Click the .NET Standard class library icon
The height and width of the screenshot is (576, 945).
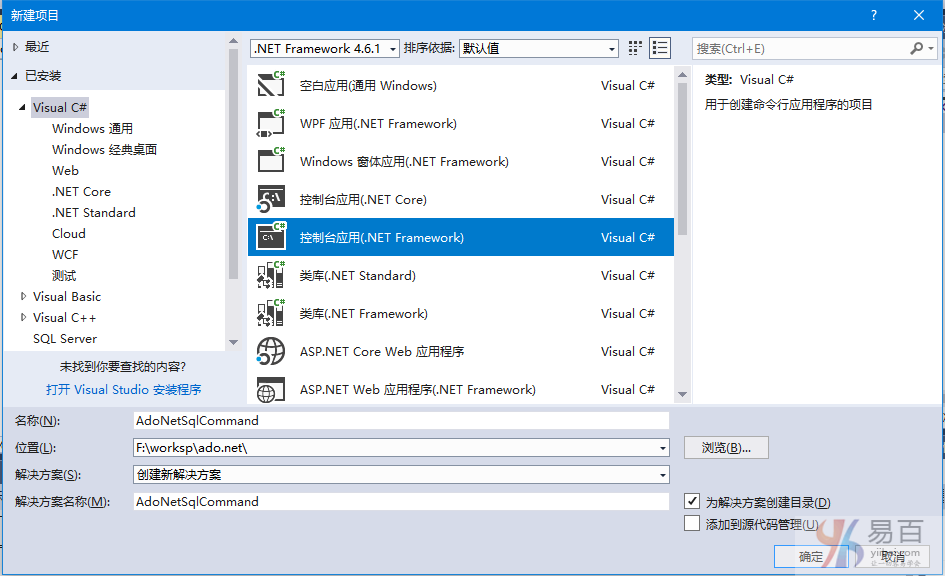(271, 275)
